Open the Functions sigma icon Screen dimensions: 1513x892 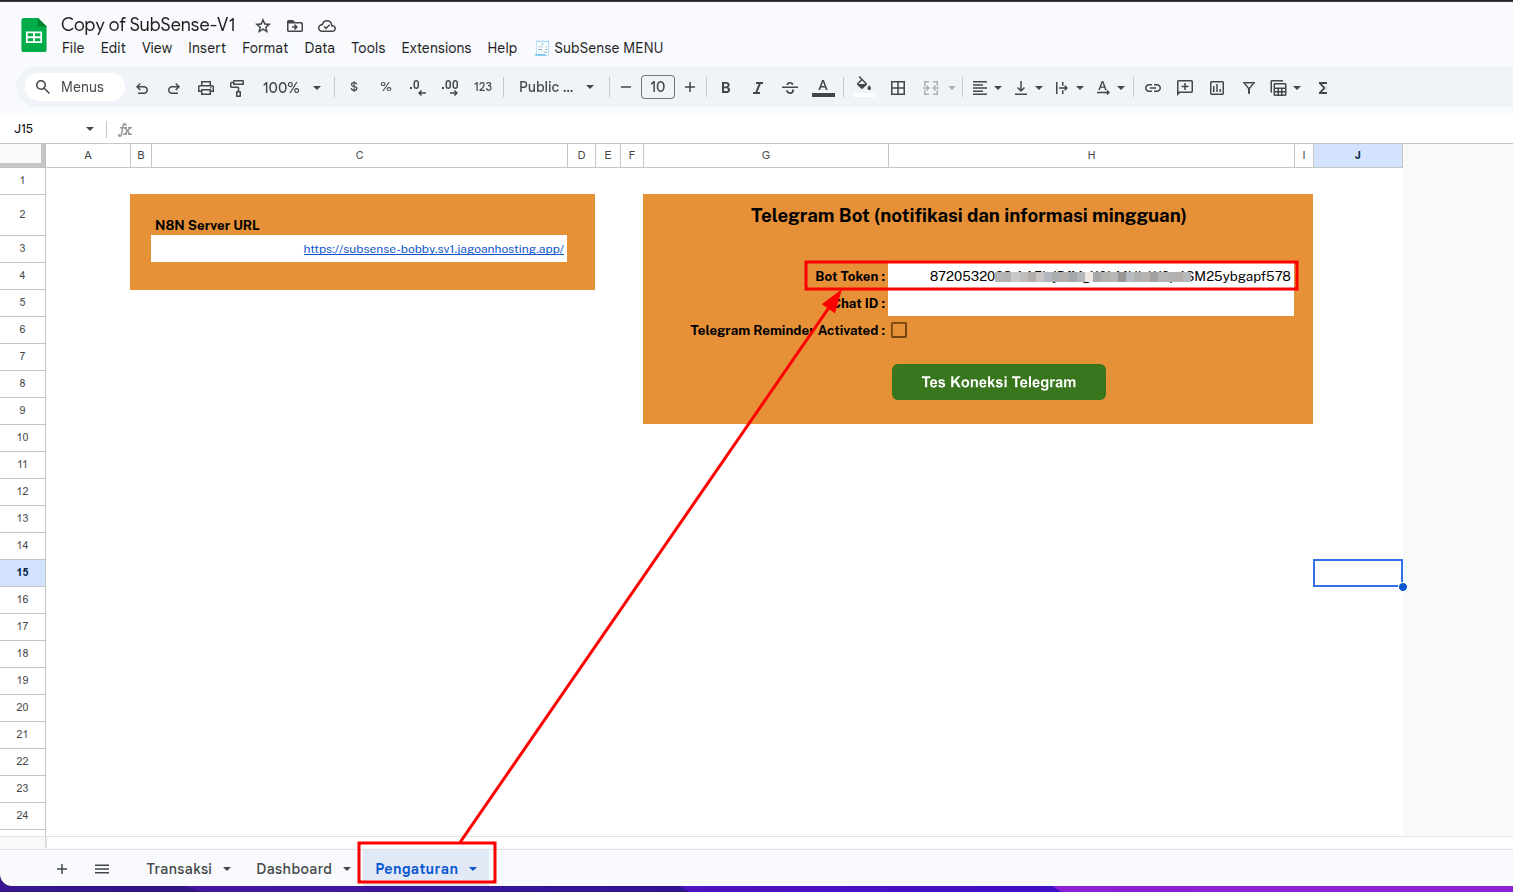click(x=1323, y=88)
